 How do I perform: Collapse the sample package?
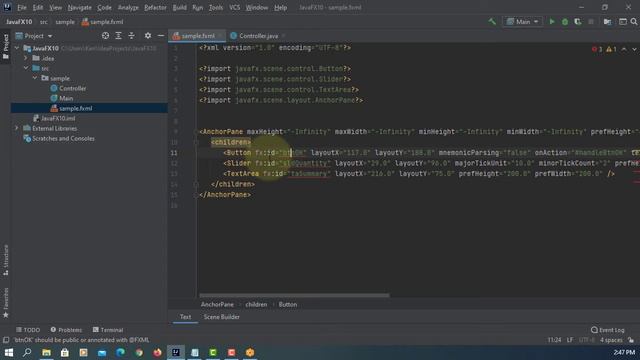coord(35,78)
